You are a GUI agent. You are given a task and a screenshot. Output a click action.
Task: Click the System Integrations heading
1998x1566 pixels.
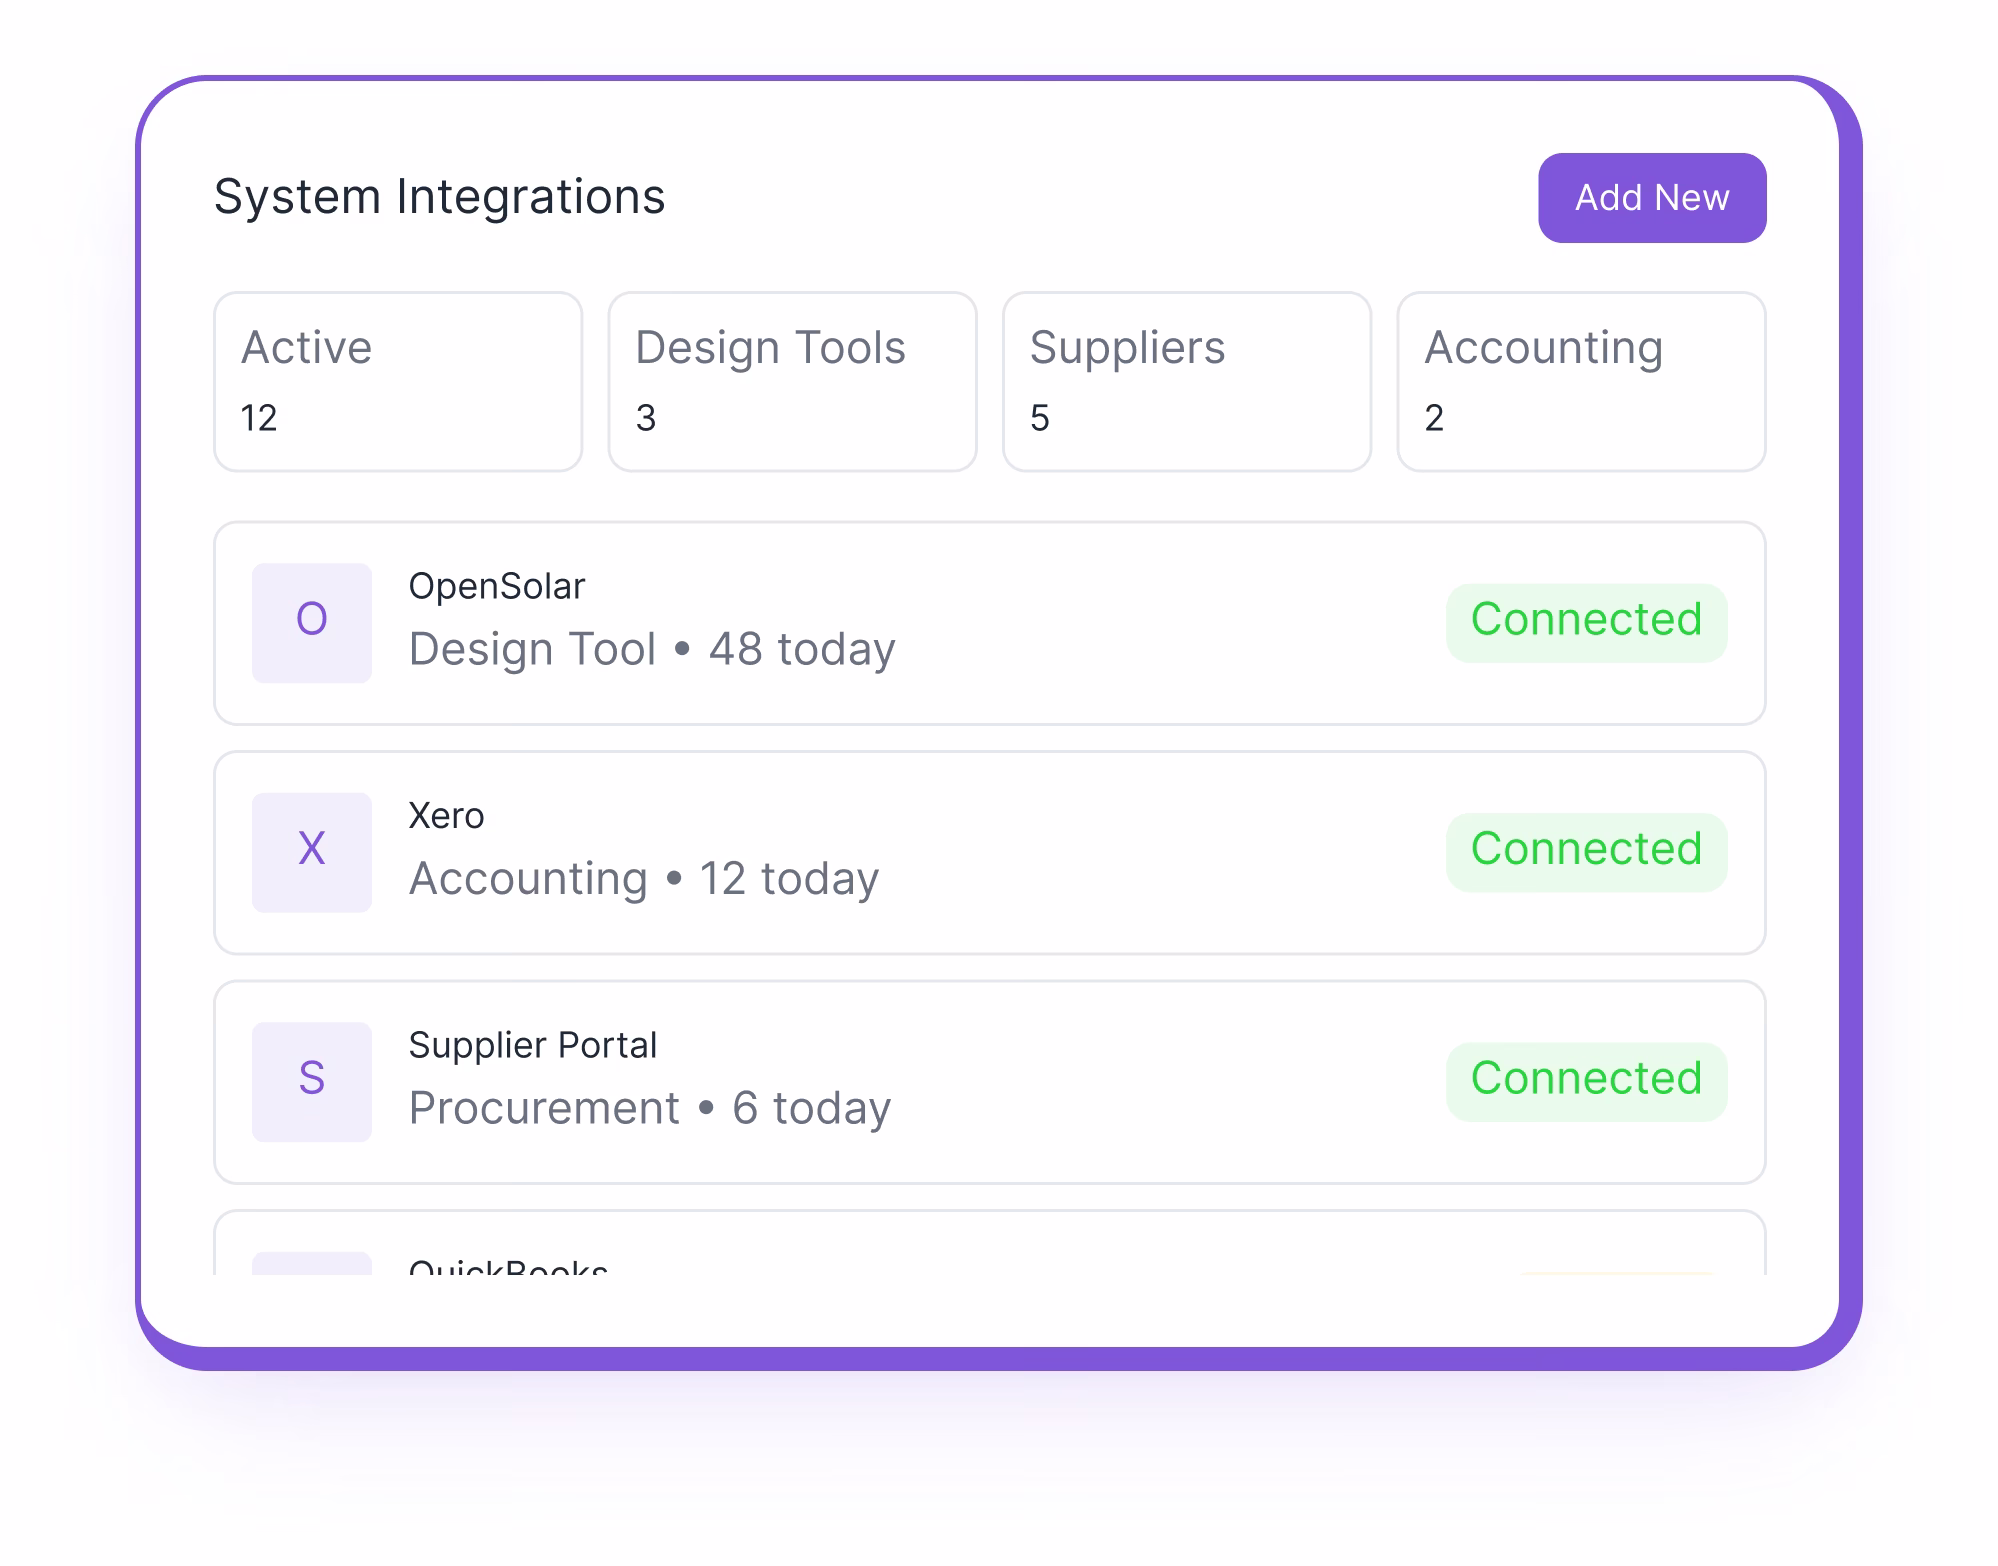pyautogui.click(x=440, y=196)
